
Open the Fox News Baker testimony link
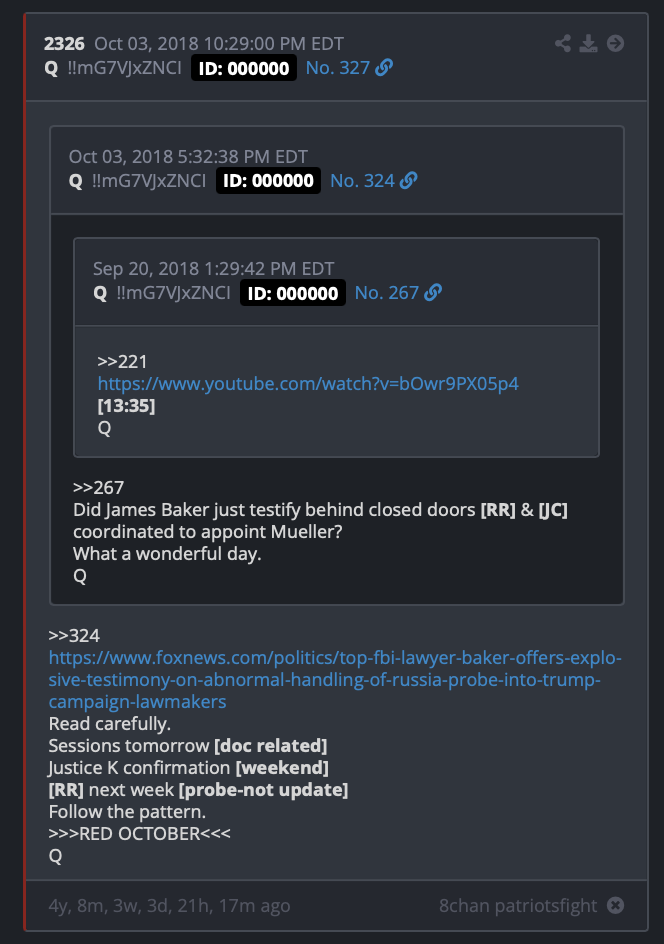[335, 679]
